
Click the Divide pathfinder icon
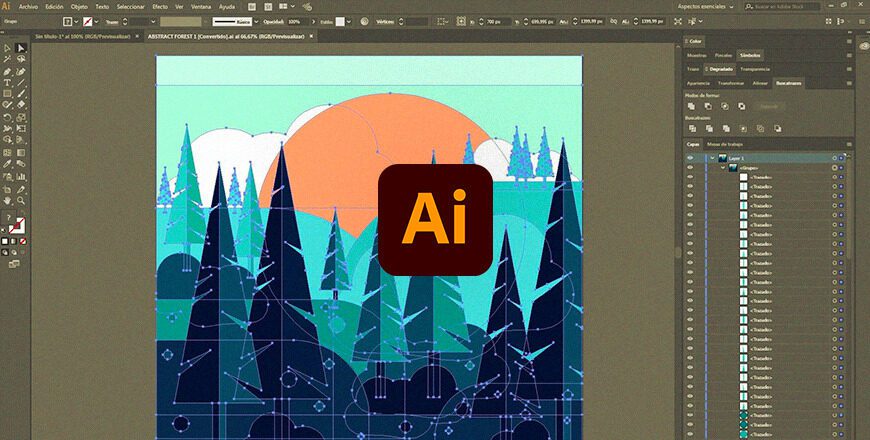coord(692,128)
